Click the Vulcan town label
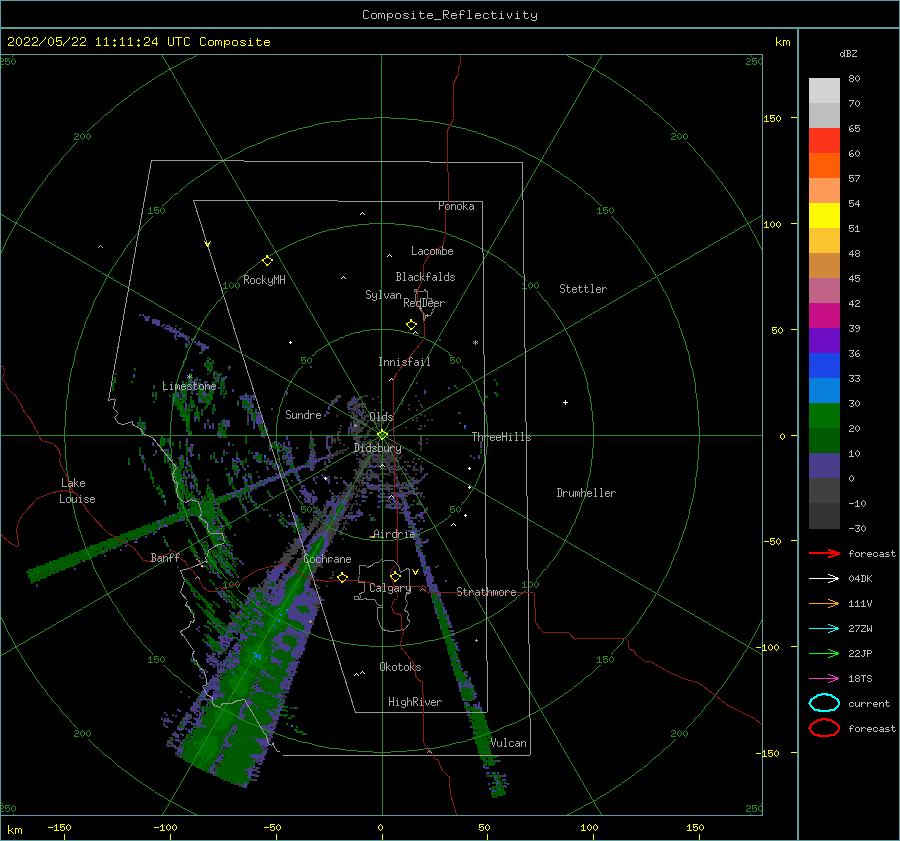Viewport: 900px width, 841px height. (508, 743)
